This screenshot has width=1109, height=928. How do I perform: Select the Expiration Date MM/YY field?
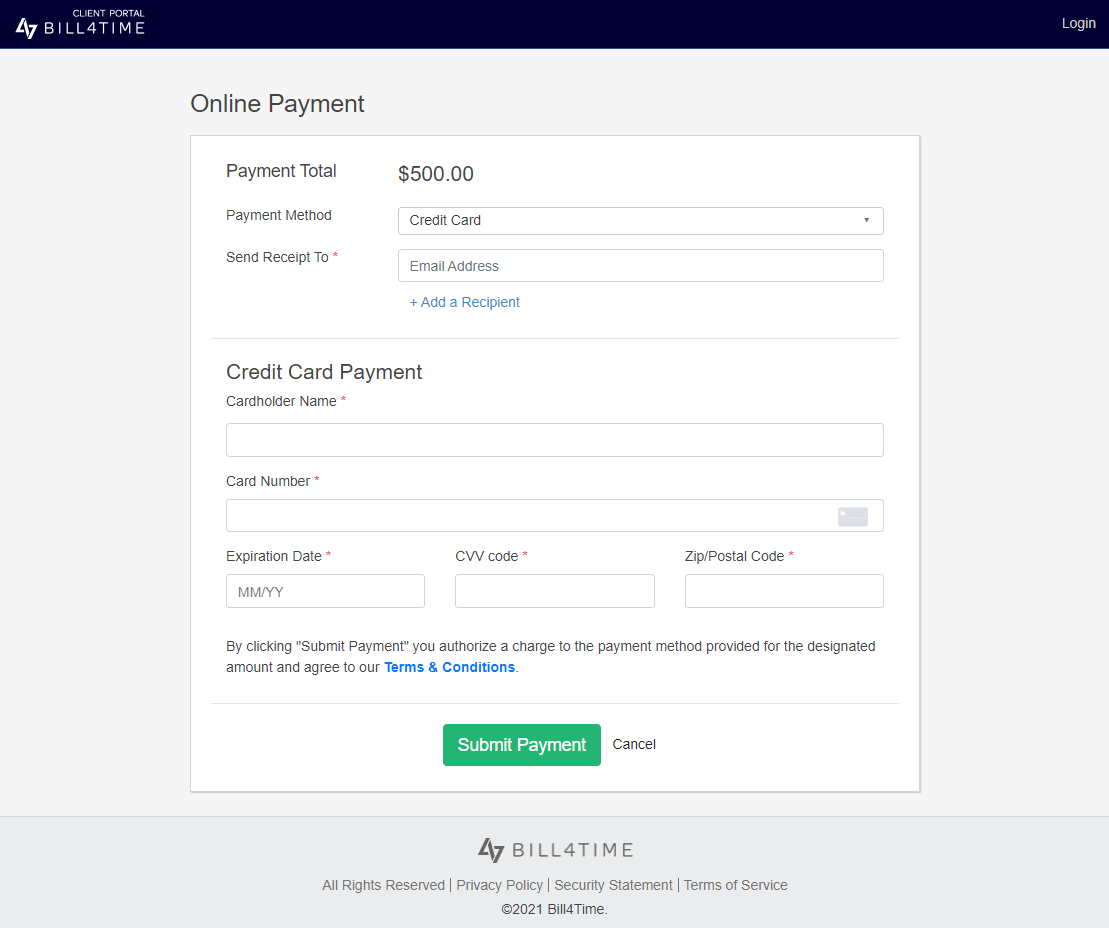pos(325,591)
